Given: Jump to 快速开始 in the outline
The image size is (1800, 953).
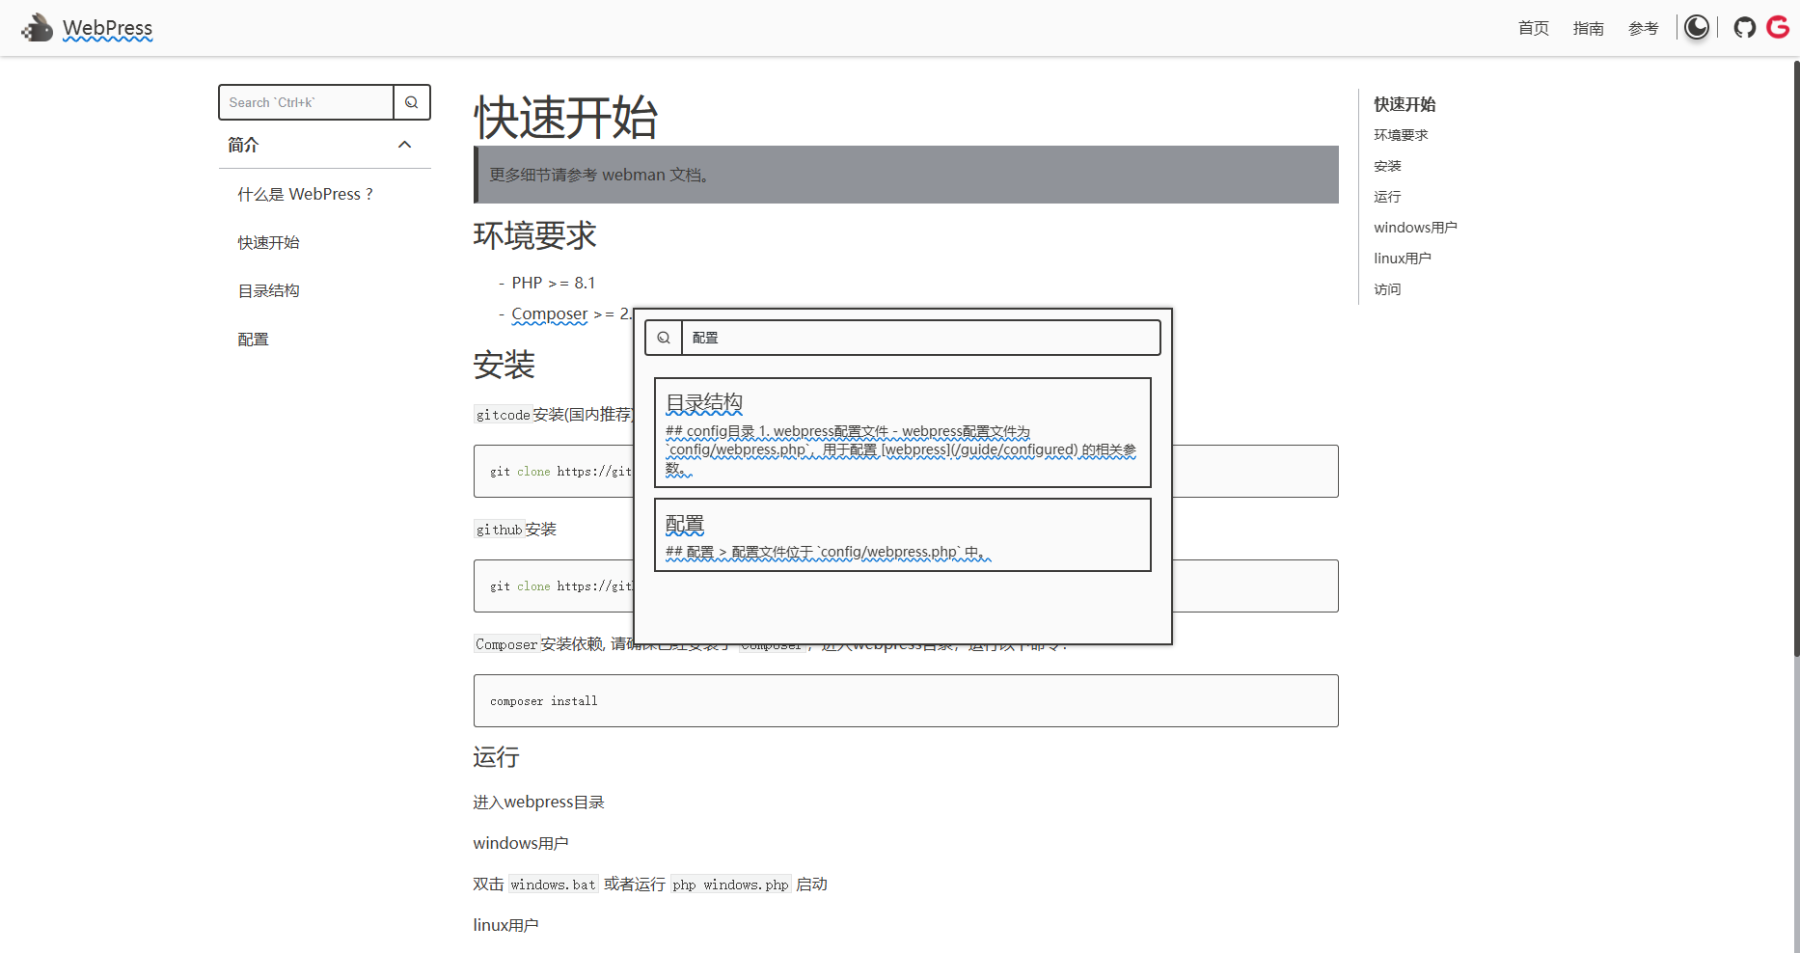Looking at the screenshot, I should click(x=1404, y=104).
